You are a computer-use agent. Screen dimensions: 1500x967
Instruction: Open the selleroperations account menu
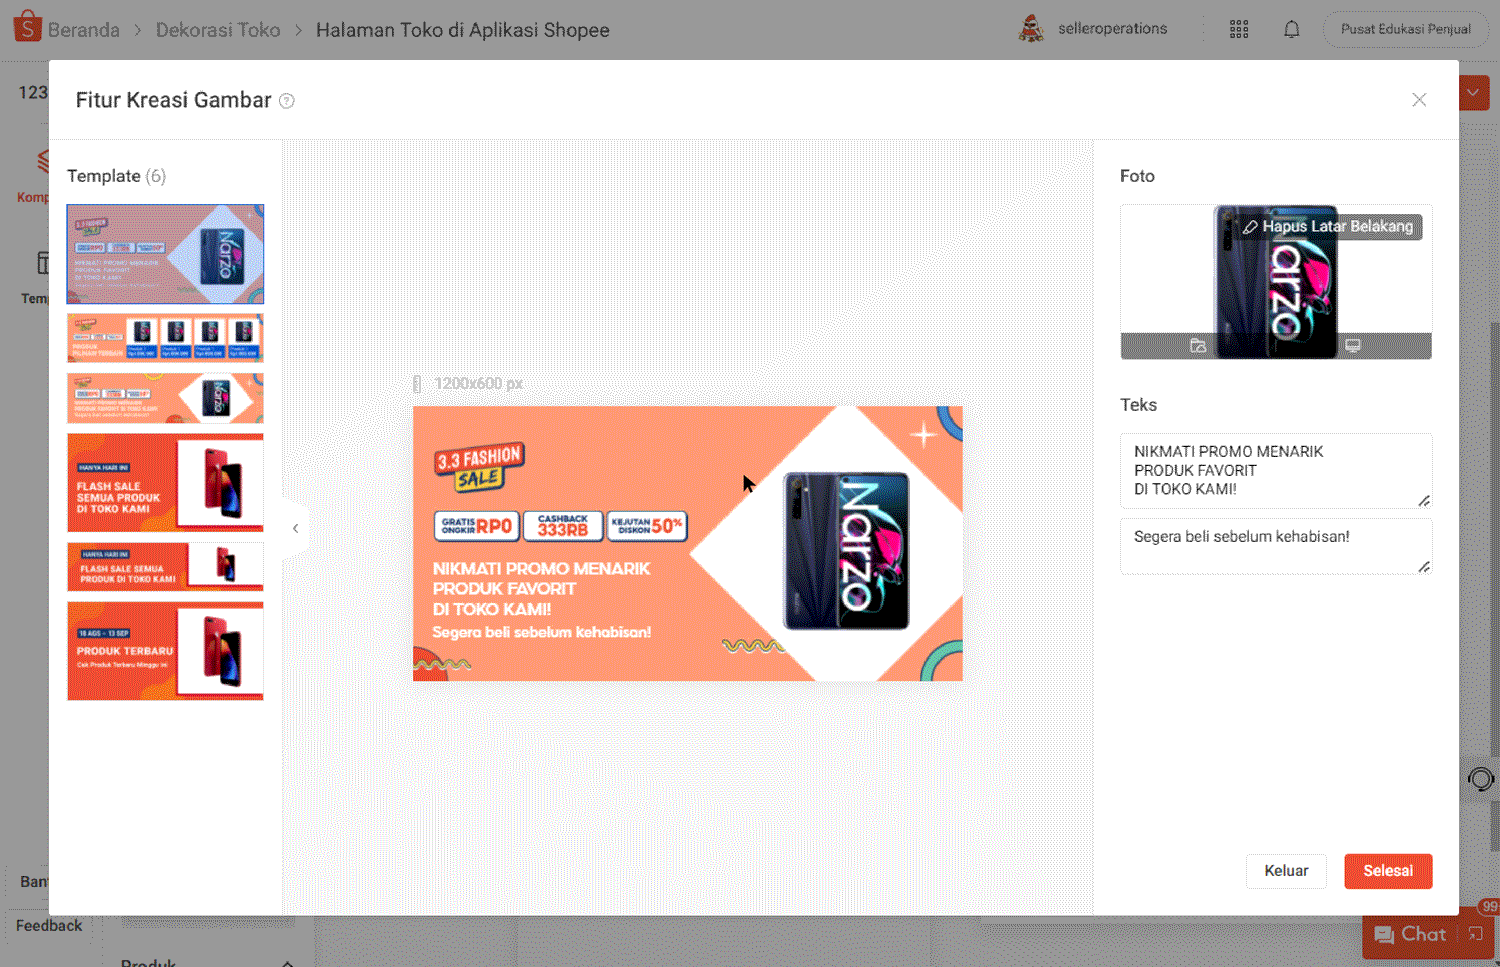point(1093,29)
